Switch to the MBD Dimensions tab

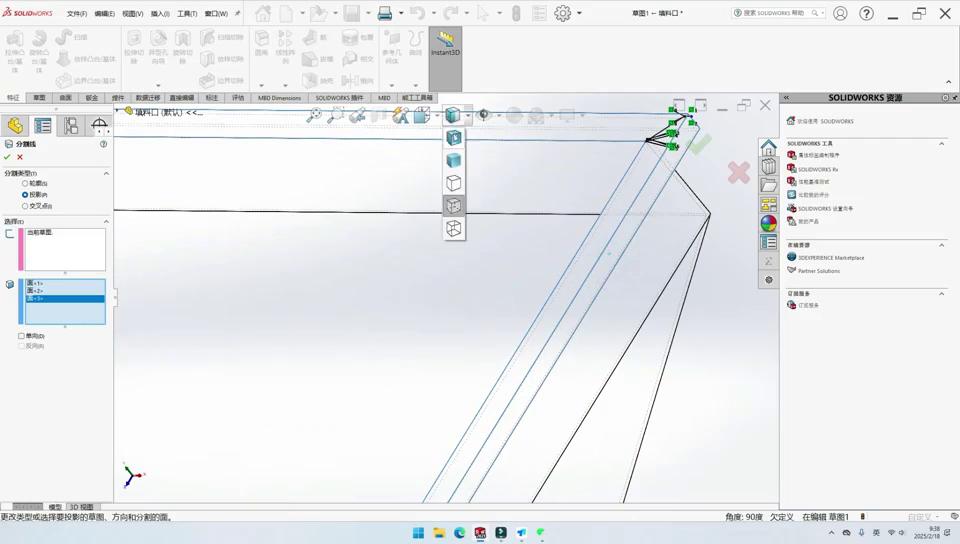(x=279, y=98)
